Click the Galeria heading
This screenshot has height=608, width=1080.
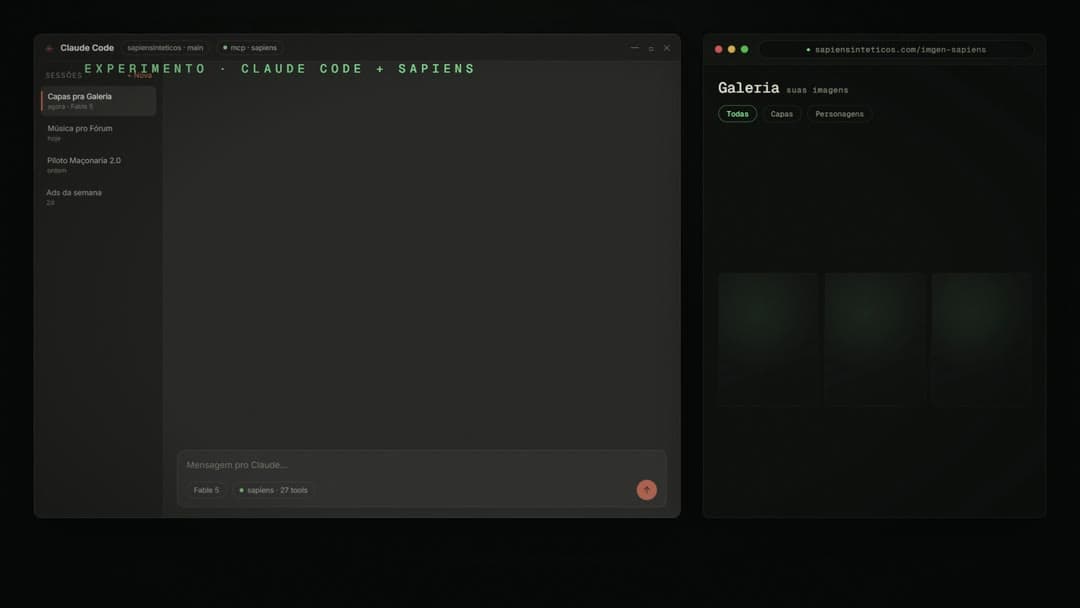pos(749,88)
